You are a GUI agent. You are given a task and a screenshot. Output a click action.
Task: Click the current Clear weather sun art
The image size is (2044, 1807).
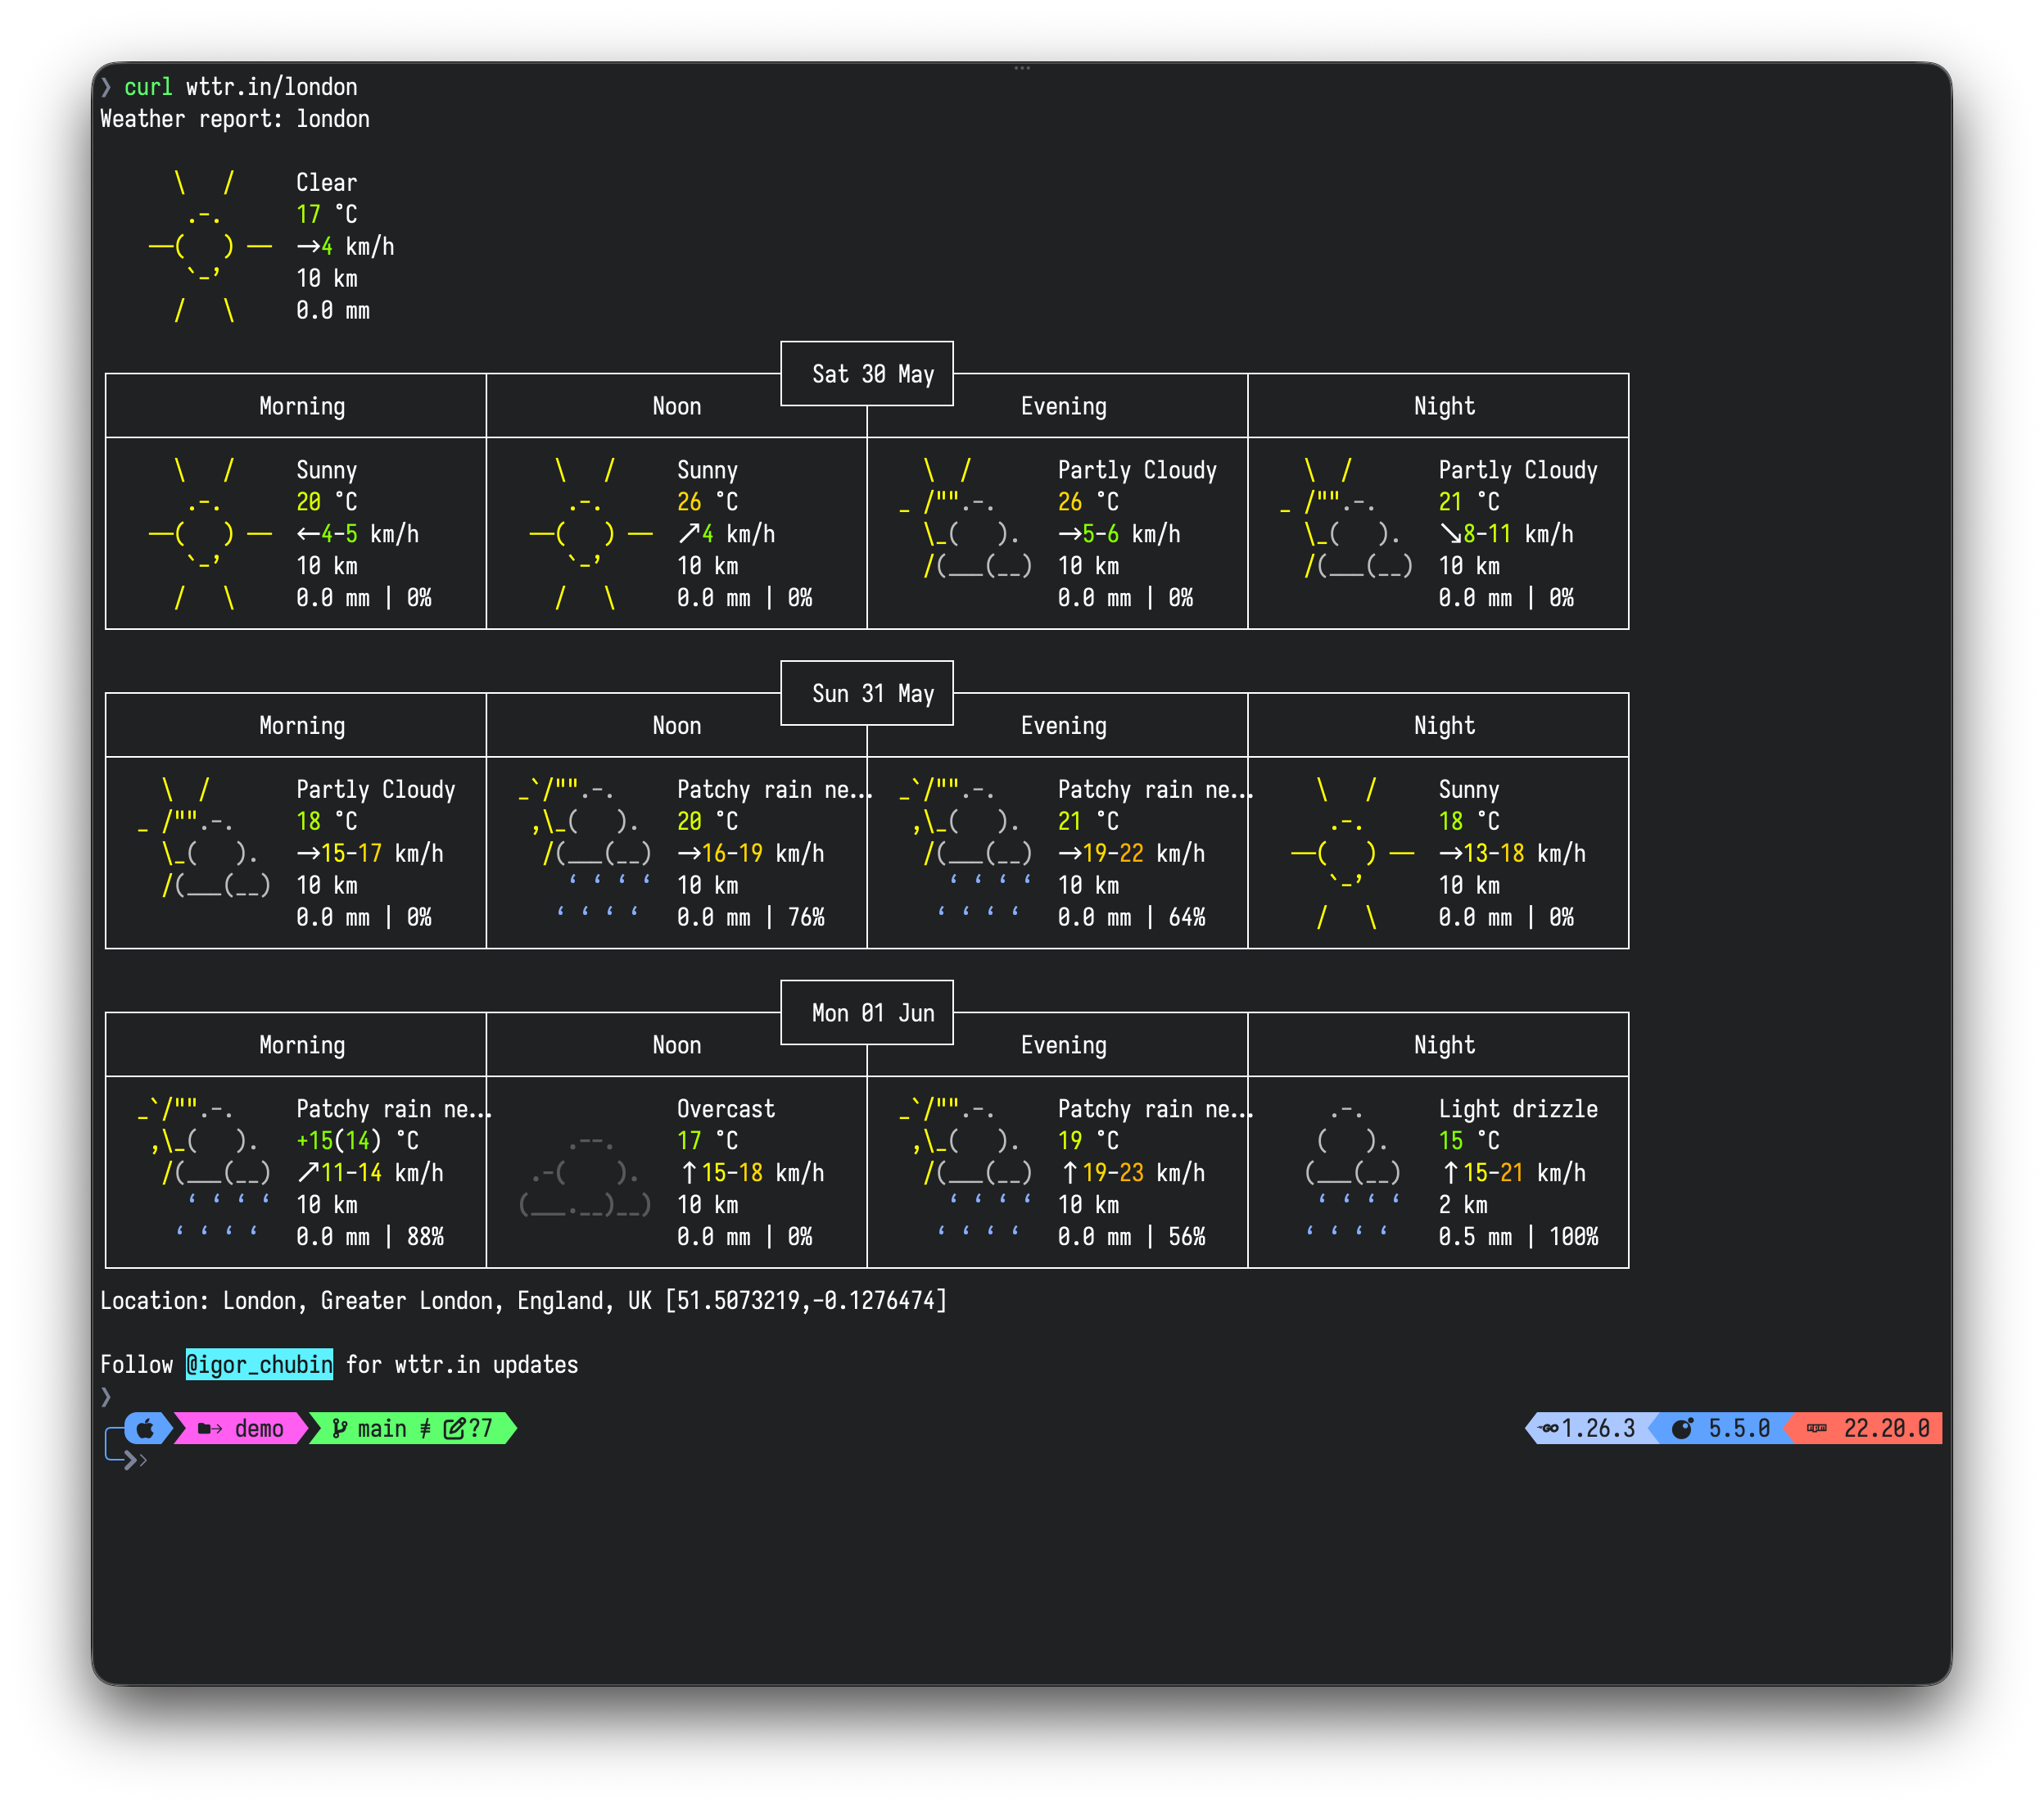[210, 247]
